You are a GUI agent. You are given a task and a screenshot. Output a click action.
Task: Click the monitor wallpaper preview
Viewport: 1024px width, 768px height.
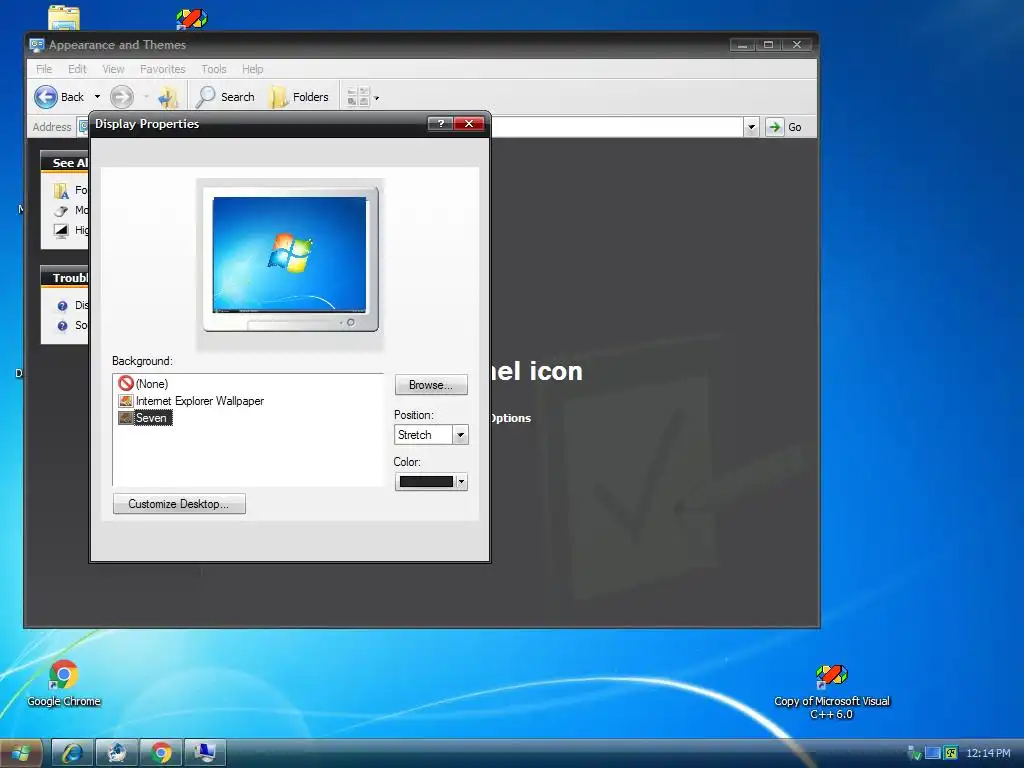tap(289, 255)
